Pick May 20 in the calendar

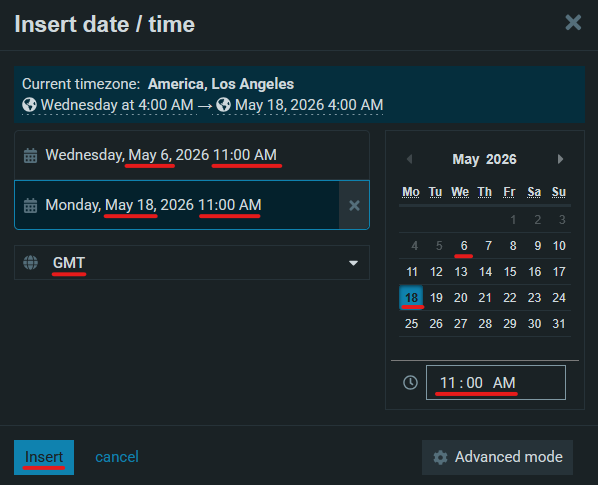coord(461,298)
